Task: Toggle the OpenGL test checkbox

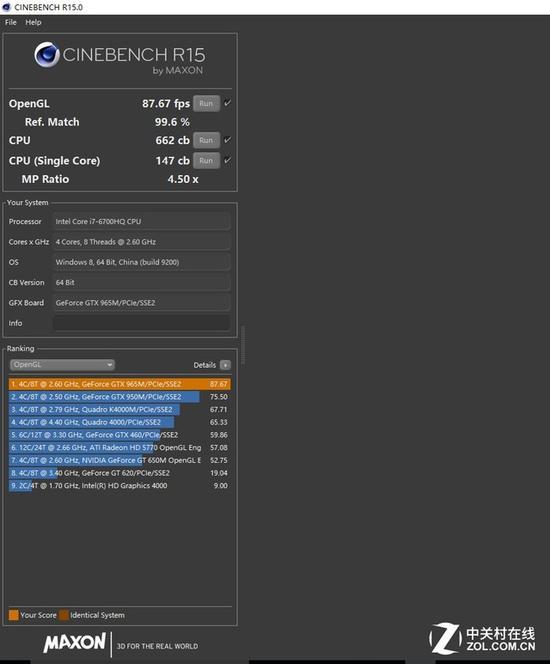Action: coord(227,103)
